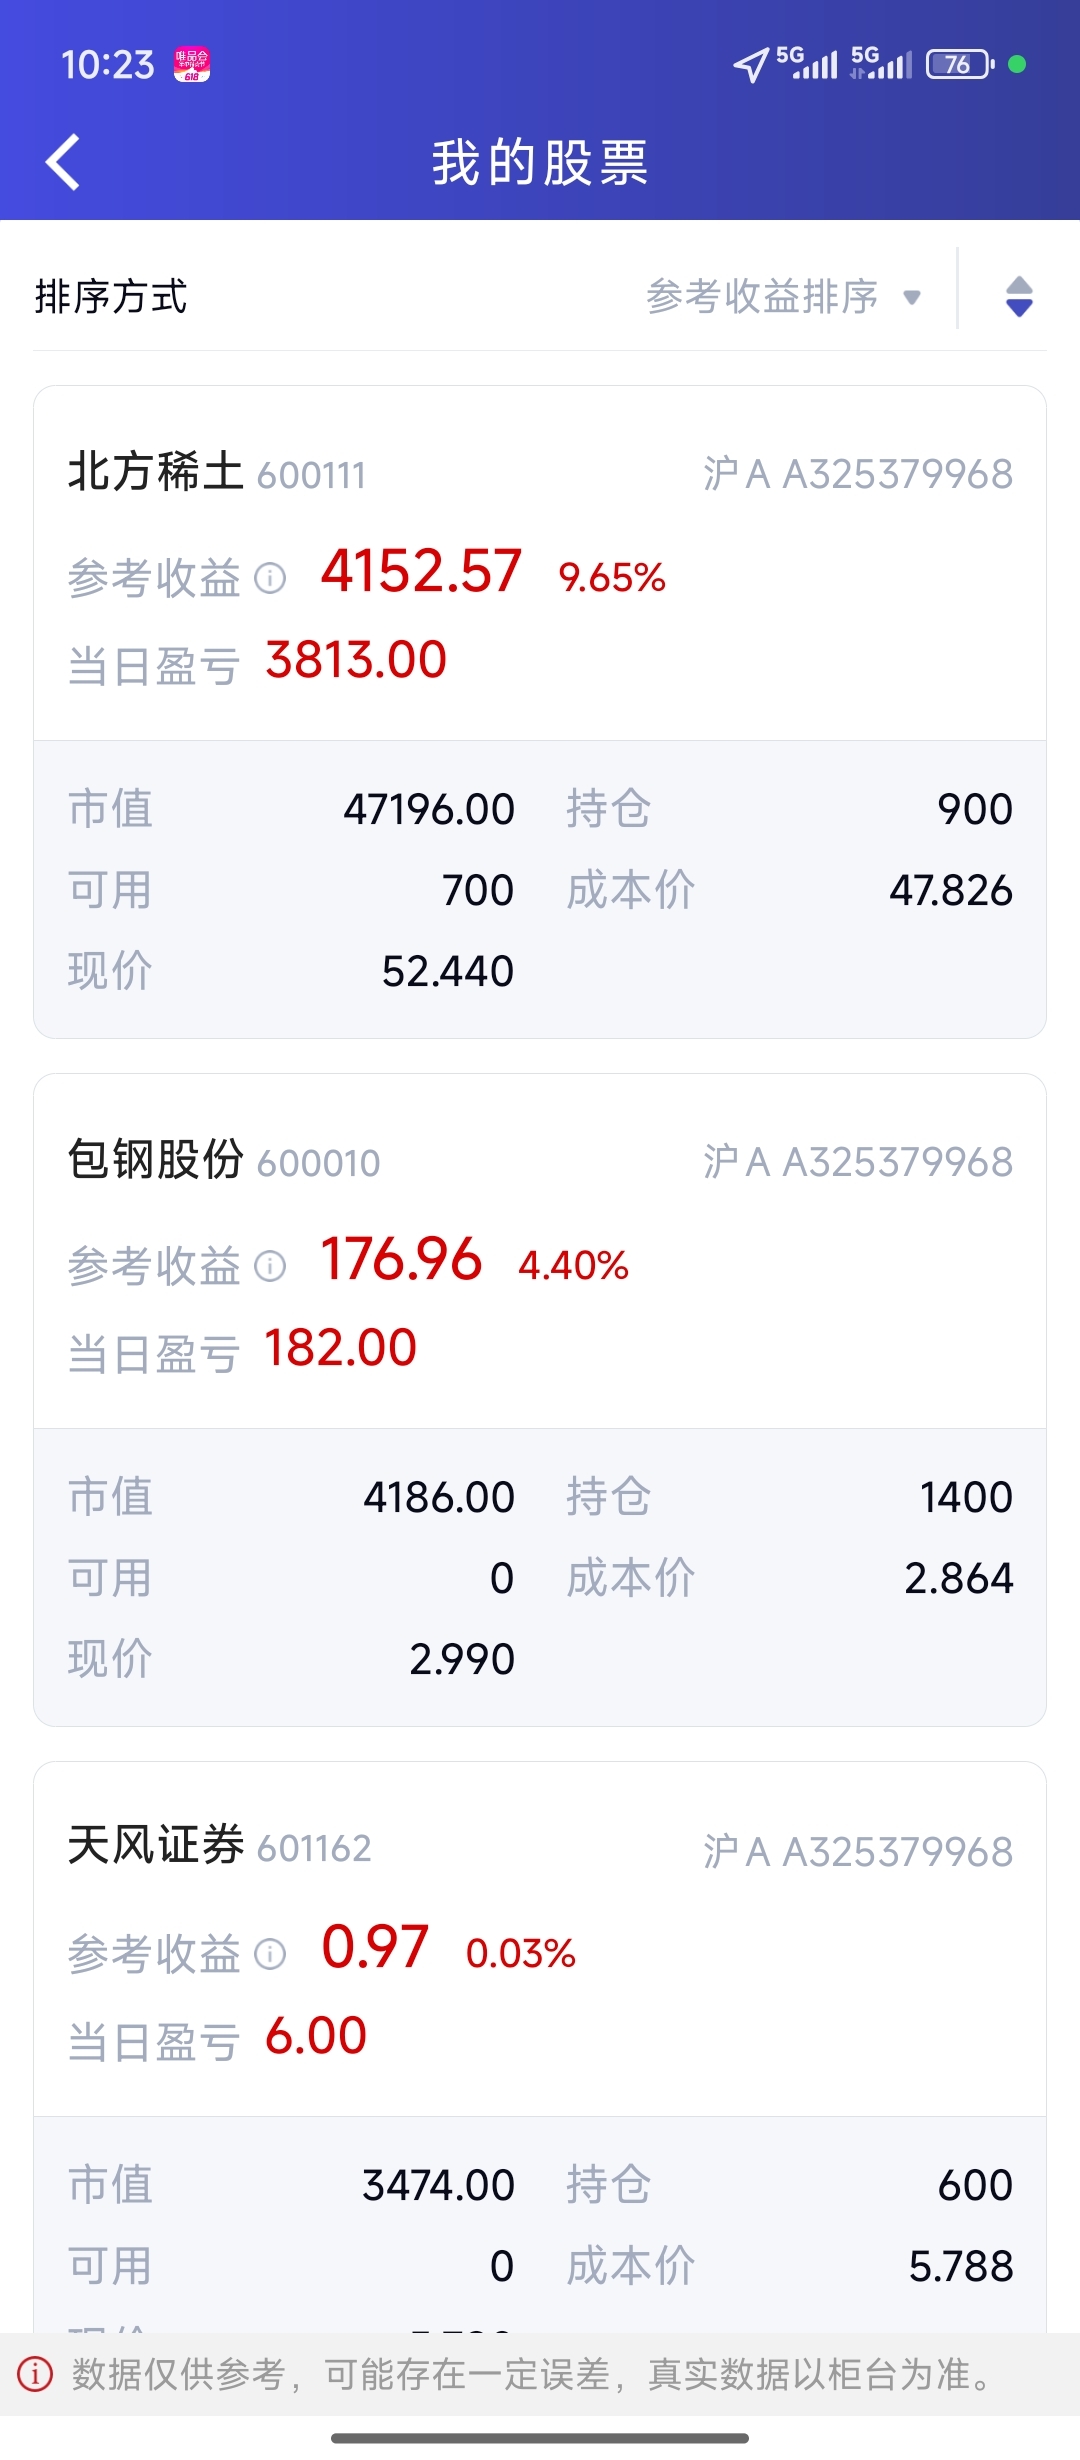Tap 北方稀土 market value 47196.00

(x=429, y=809)
